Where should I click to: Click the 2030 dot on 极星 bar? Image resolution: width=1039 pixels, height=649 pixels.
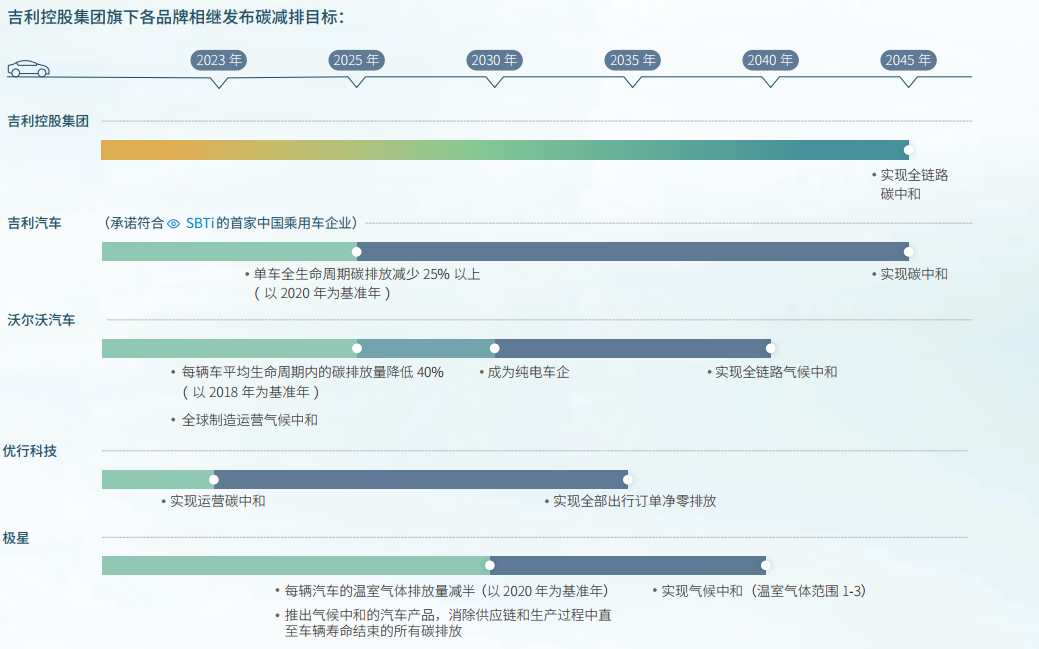tap(490, 565)
